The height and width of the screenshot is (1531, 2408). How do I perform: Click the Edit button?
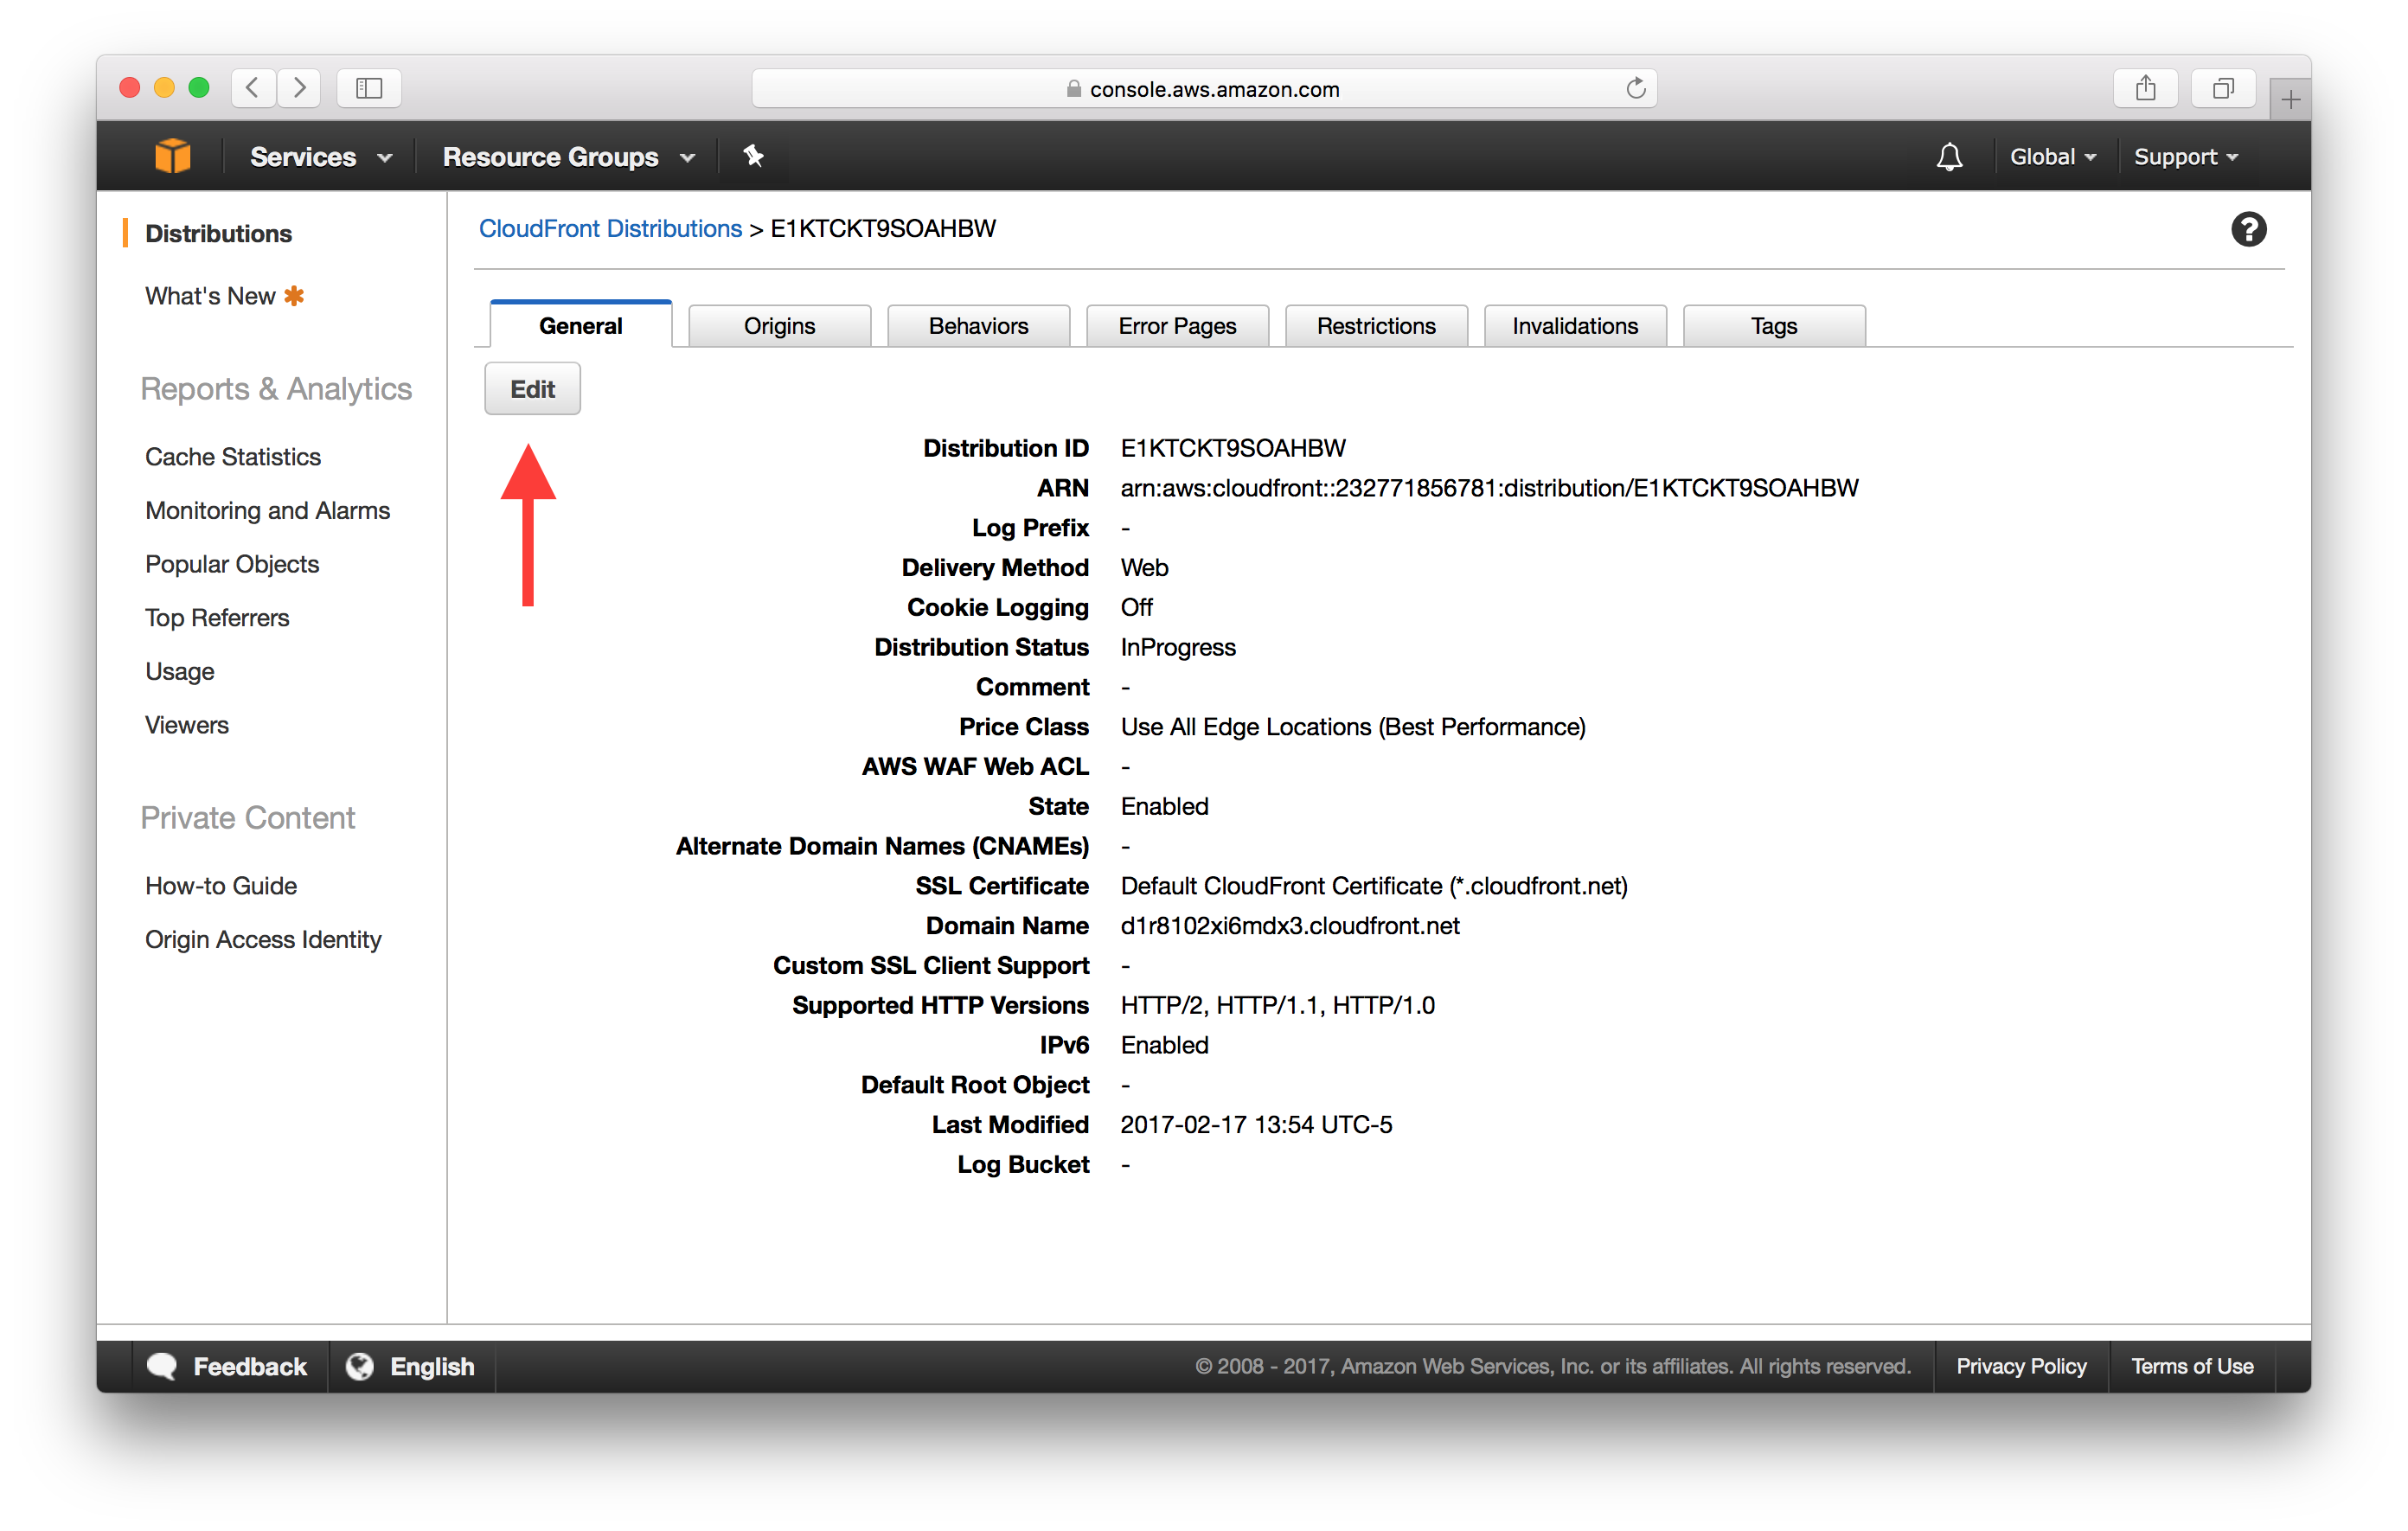pos(532,390)
